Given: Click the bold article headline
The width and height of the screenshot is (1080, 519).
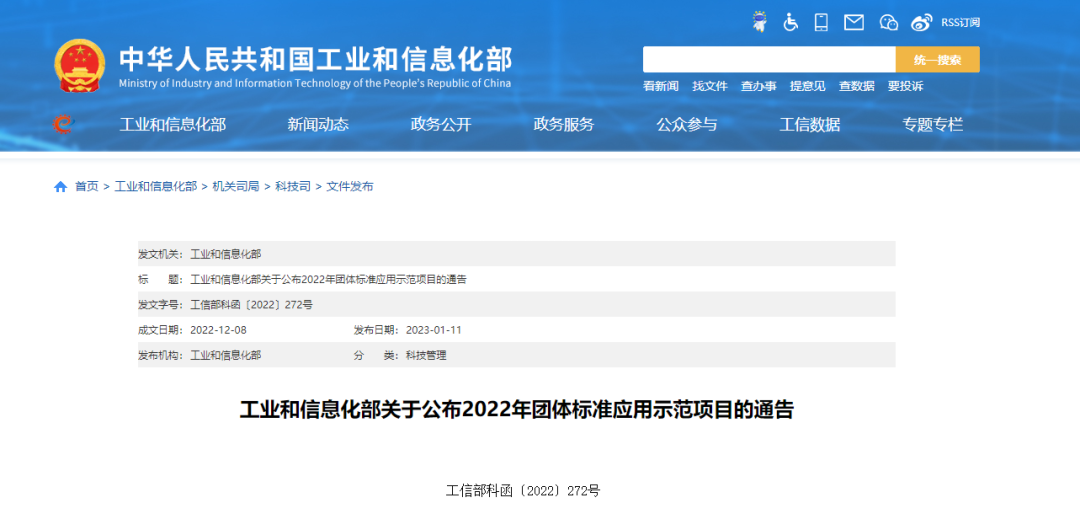Looking at the screenshot, I should [517, 410].
